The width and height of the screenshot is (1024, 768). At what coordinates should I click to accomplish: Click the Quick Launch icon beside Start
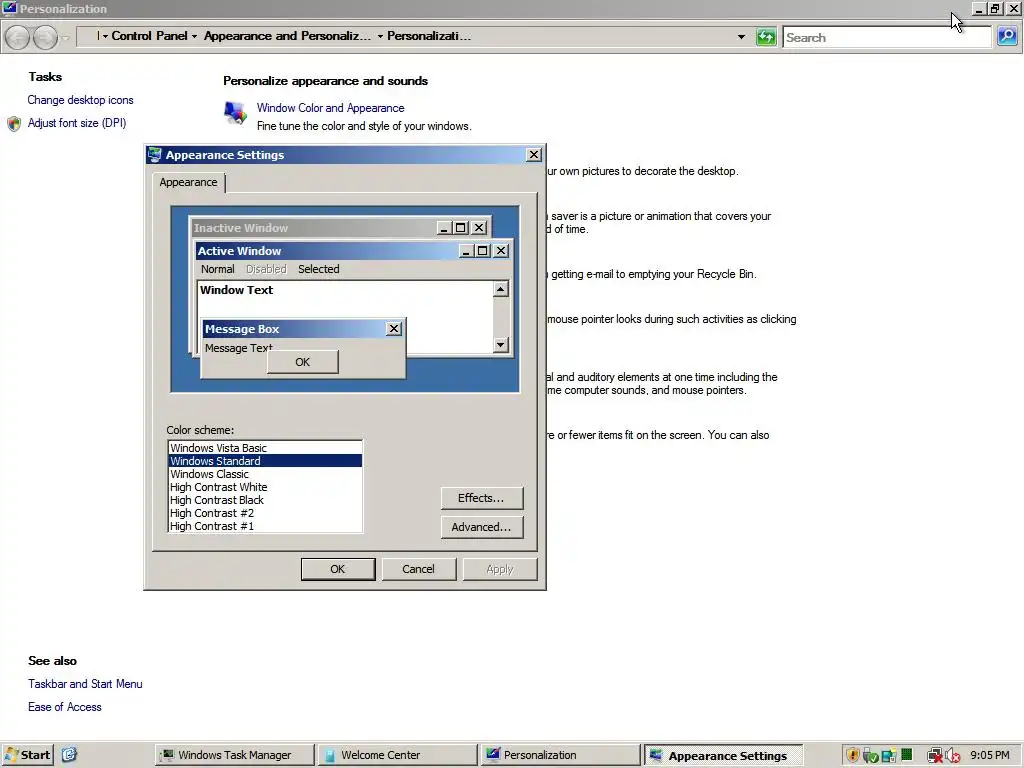tap(69, 755)
